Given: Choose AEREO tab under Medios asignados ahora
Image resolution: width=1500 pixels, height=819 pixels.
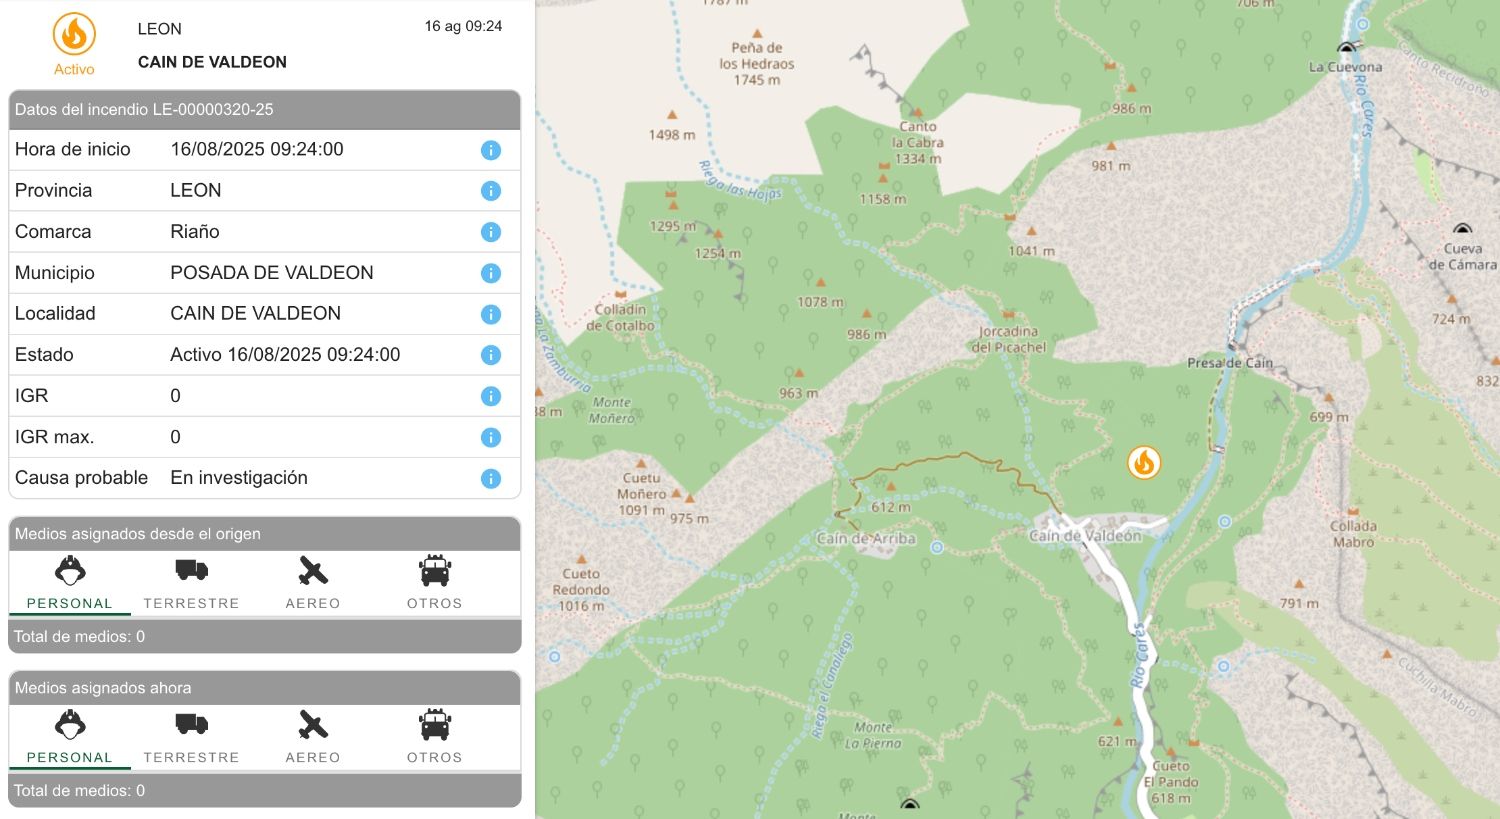Looking at the screenshot, I should [313, 737].
